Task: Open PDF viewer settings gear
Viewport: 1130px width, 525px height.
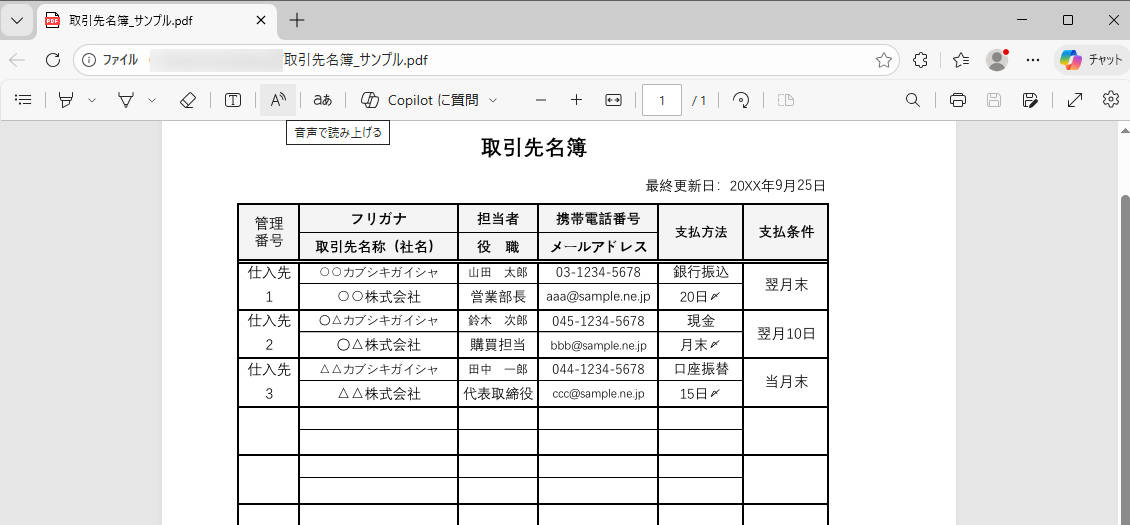Action: (1111, 100)
